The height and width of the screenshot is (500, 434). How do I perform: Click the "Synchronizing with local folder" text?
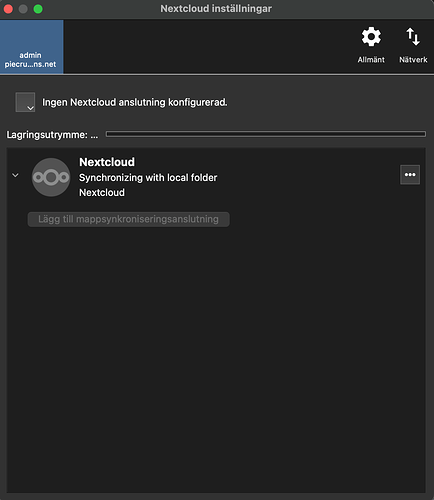[x=148, y=178]
